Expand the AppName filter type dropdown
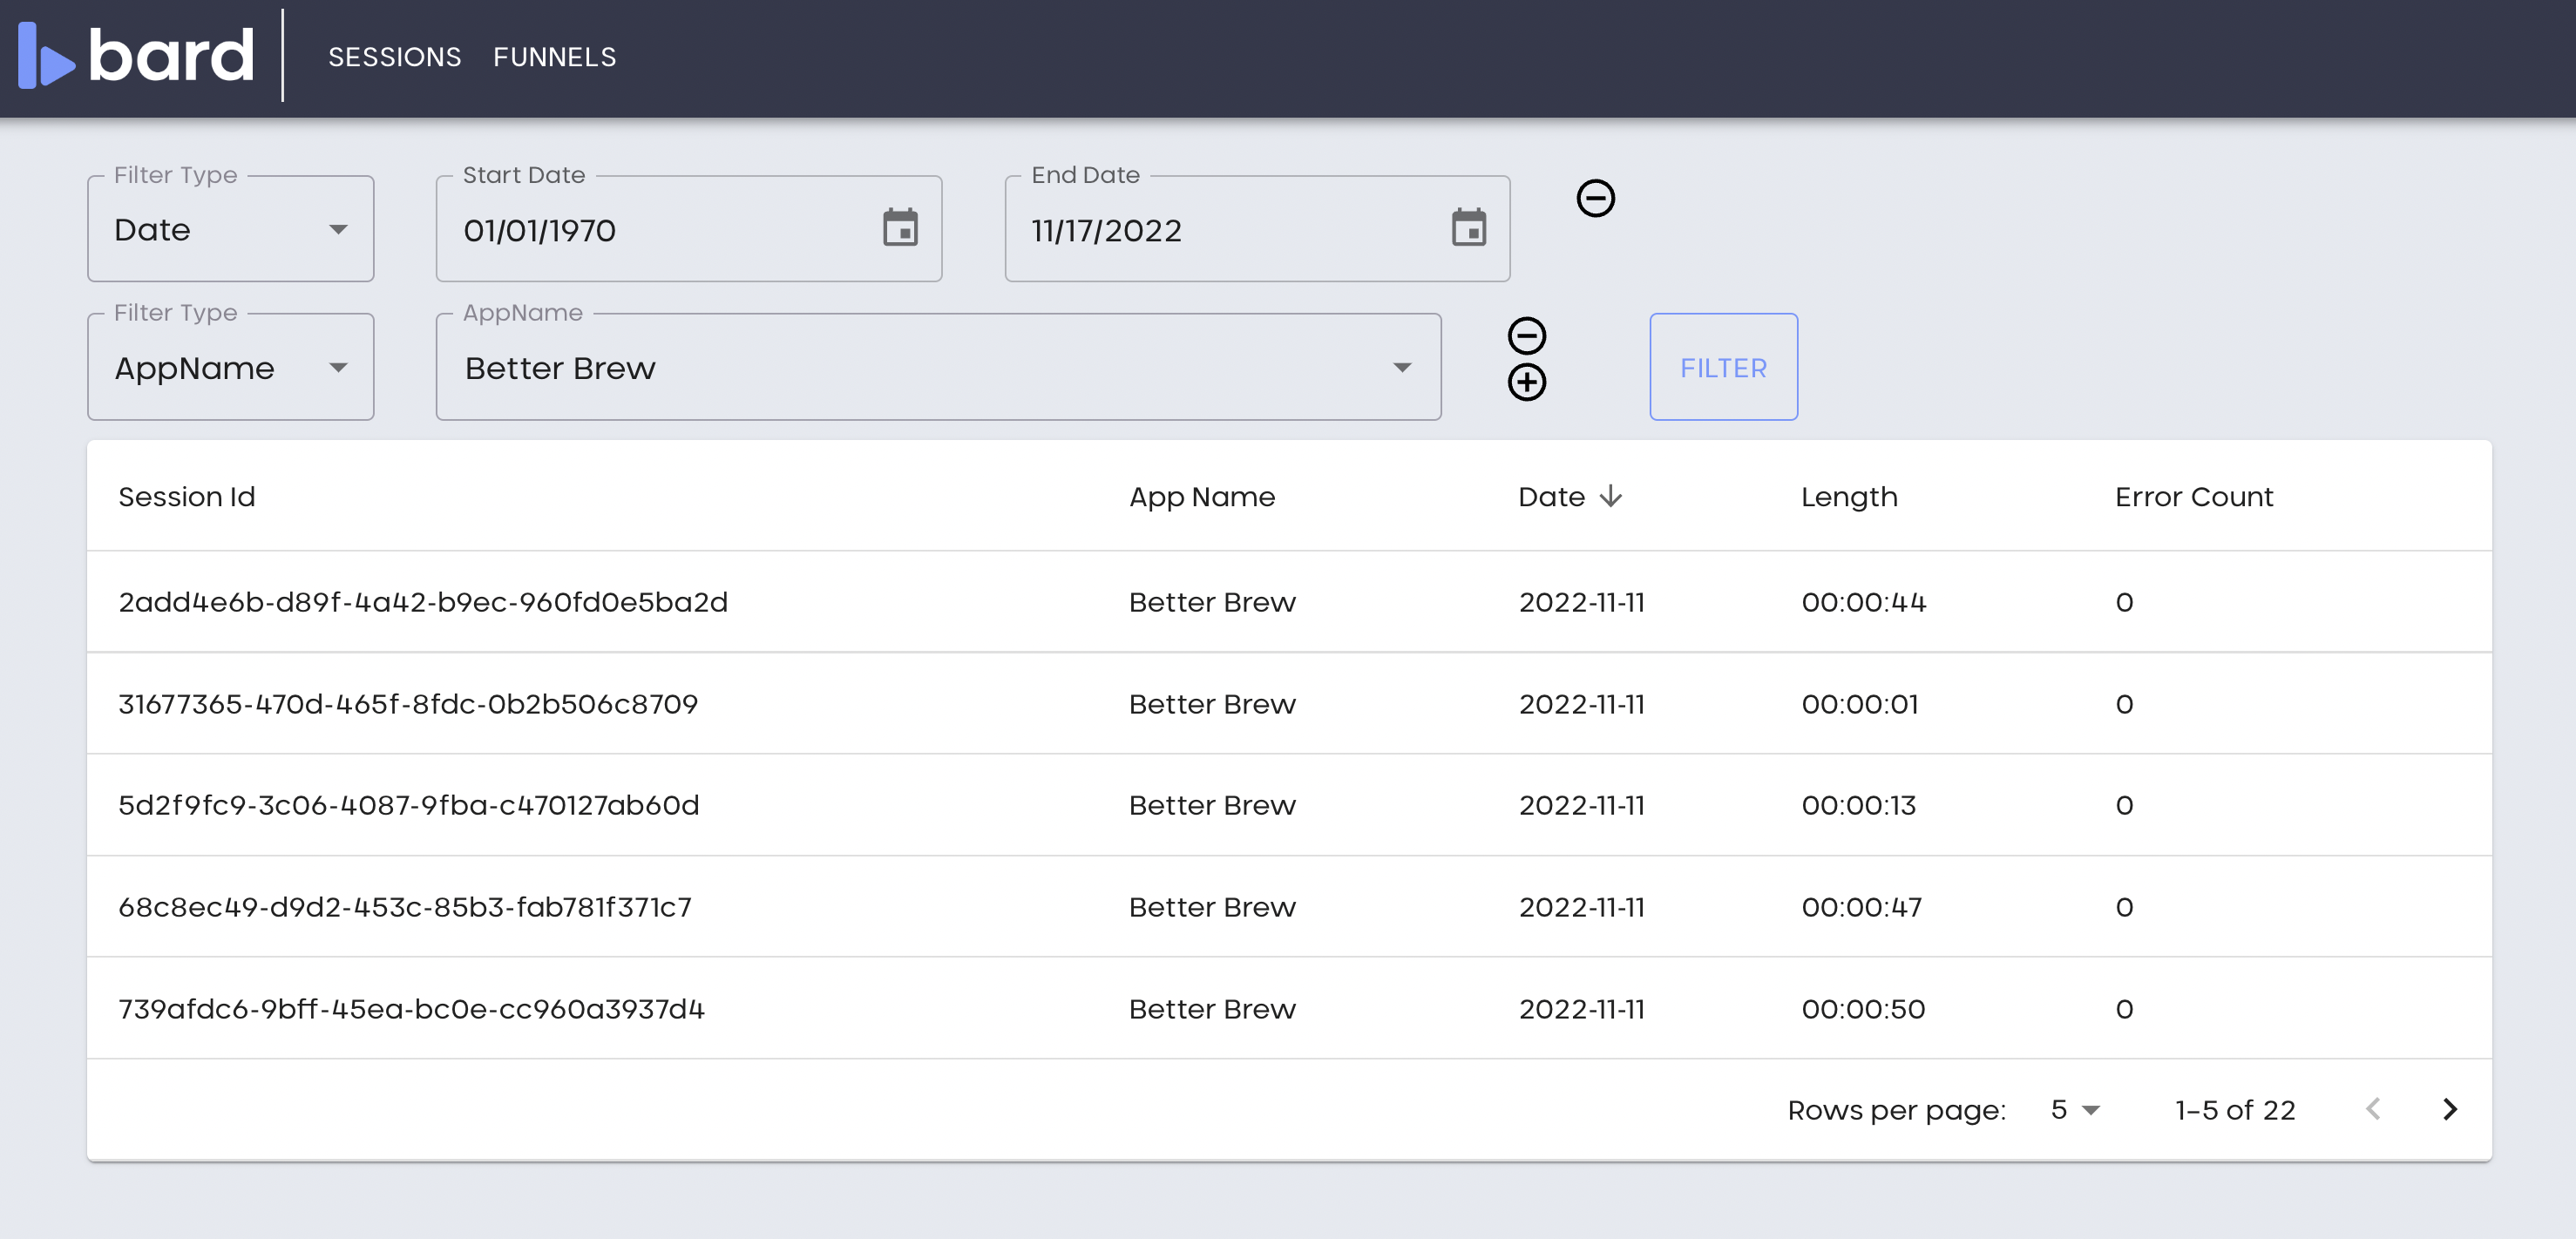The height and width of the screenshot is (1239, 2576). (231, 367)
